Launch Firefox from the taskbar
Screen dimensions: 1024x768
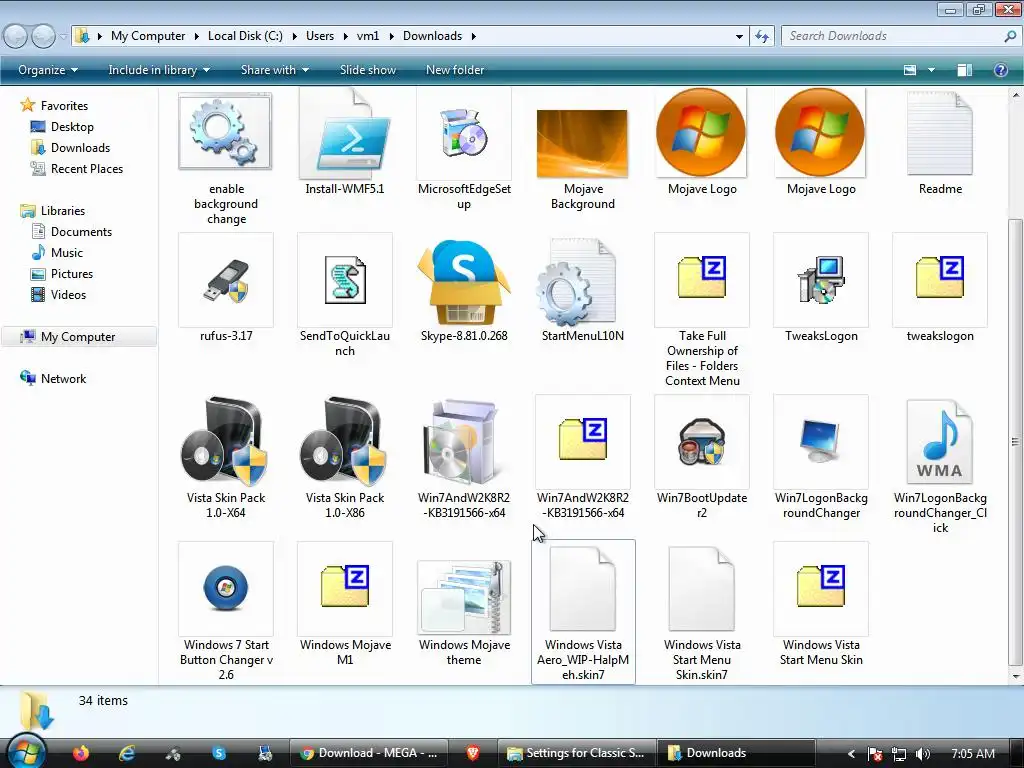click(81, 753)
